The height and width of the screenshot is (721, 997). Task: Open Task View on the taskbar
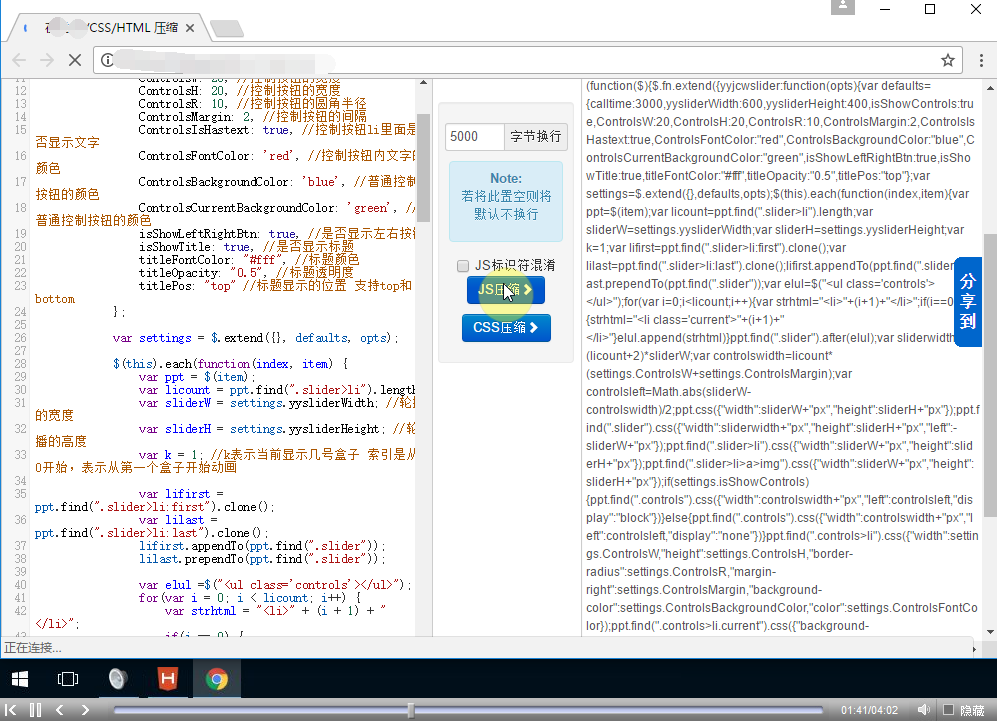click(68, 680)
